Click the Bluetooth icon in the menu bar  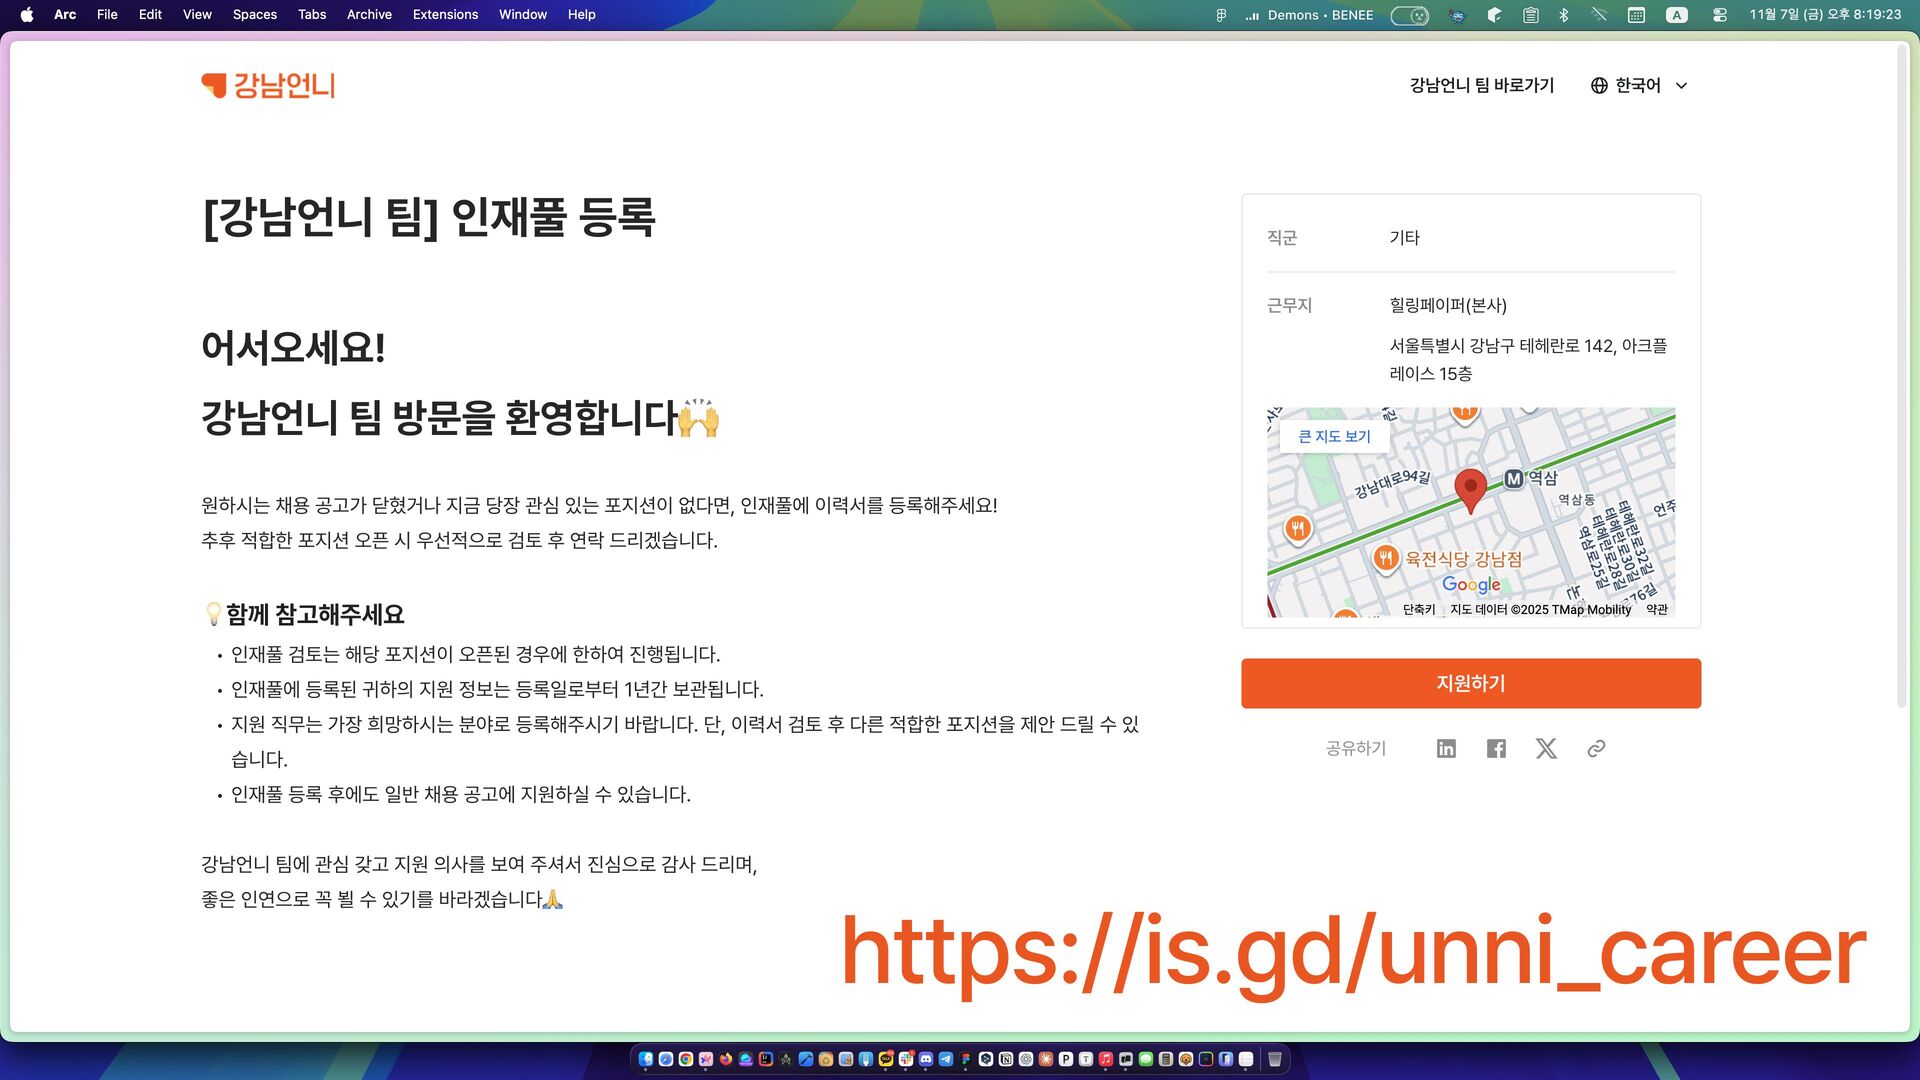1564,15
